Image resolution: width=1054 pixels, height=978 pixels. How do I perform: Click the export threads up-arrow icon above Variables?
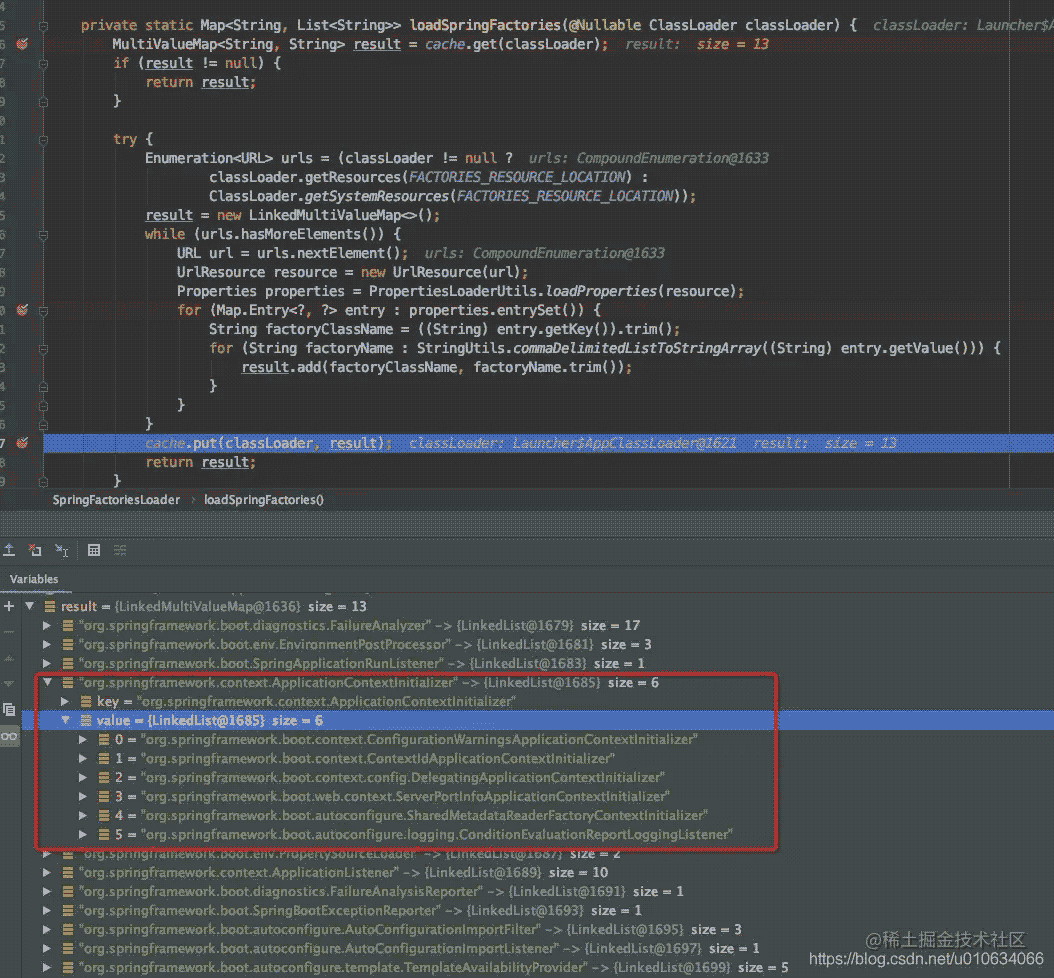[x=9, y=549]
